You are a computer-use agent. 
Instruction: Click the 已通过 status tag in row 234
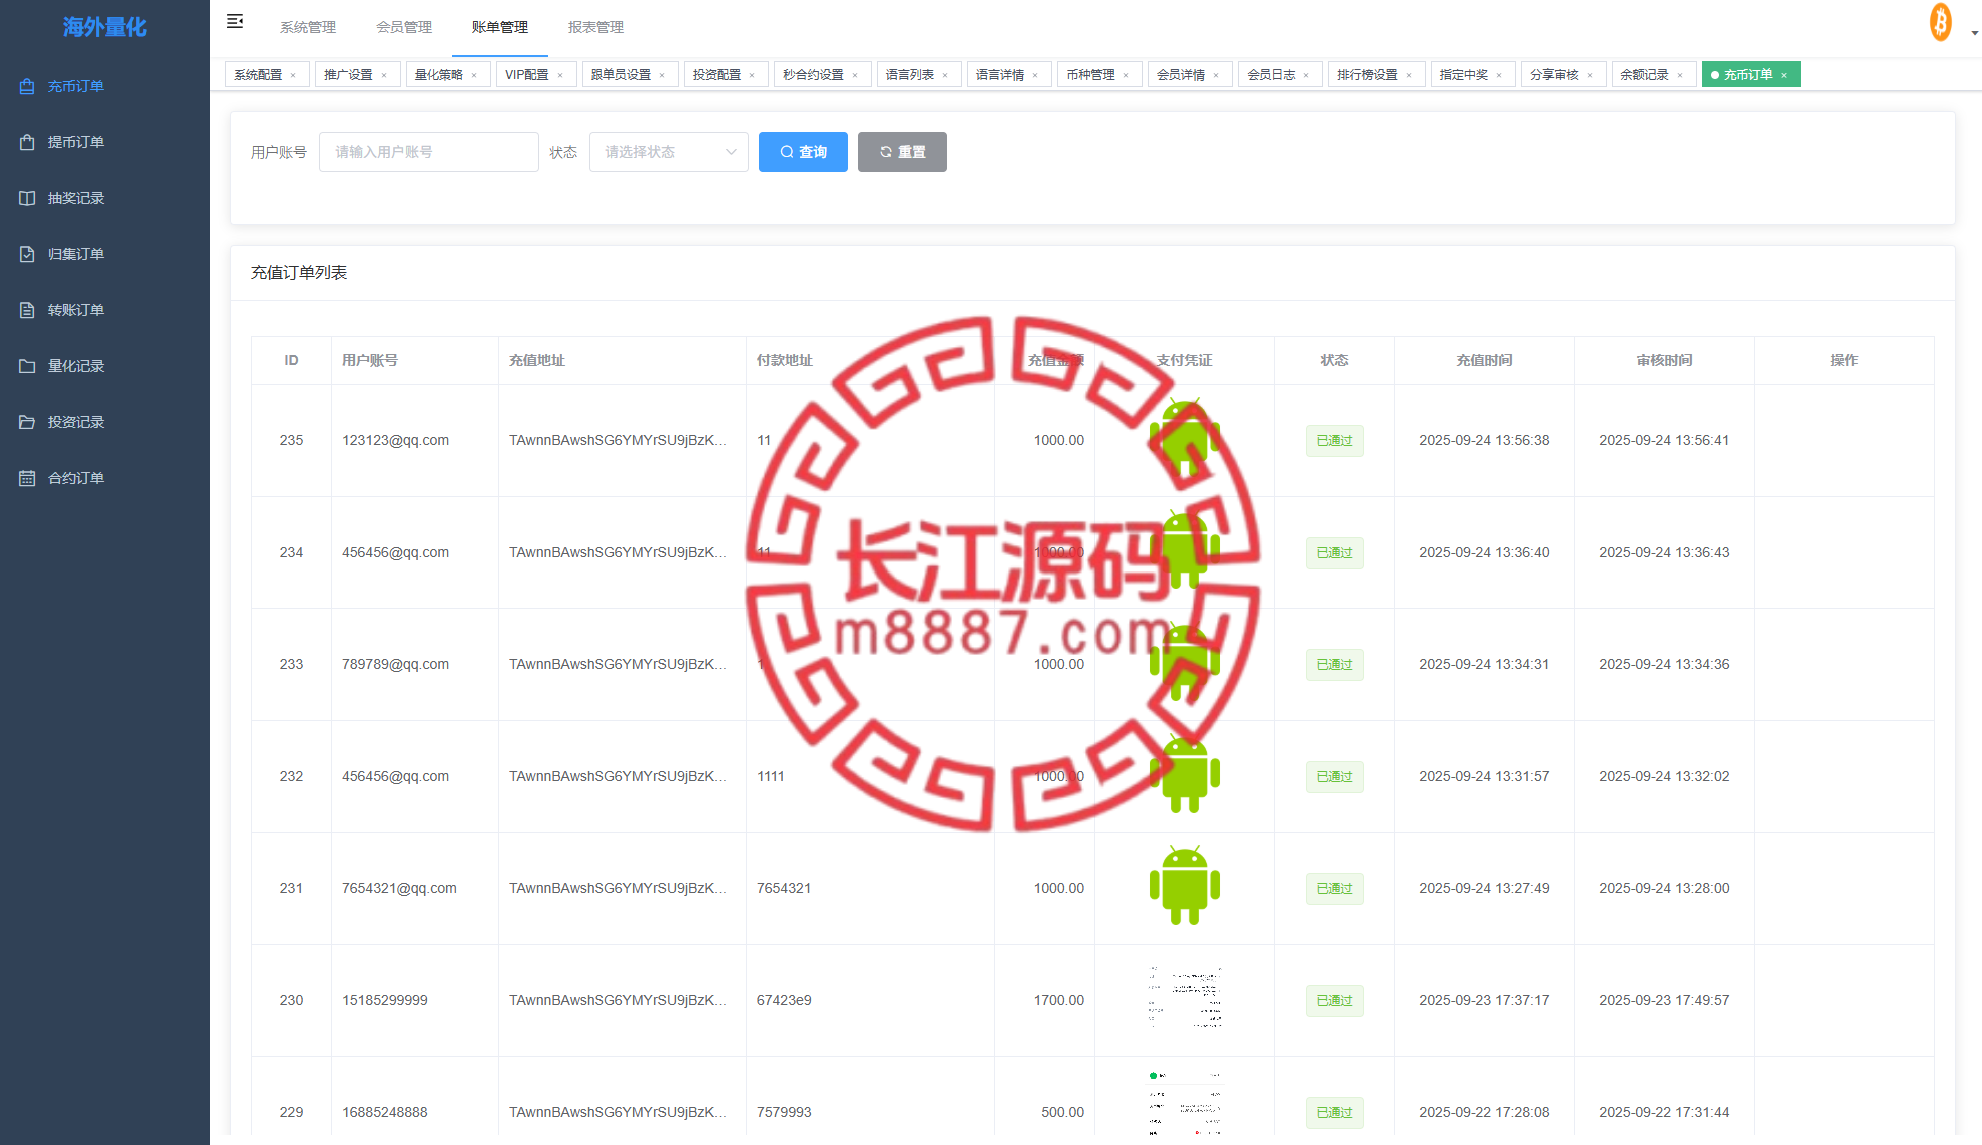coord(1335,553)
